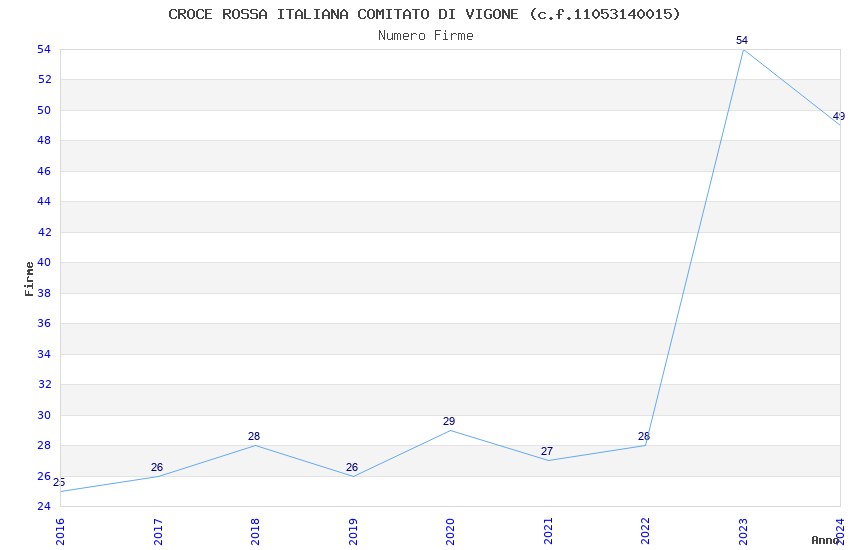Click the 2017 year label on x-axis
Image resolution: width=850 pixels, height=550 pixels.
pyautogui.click(x=158, y=531)
